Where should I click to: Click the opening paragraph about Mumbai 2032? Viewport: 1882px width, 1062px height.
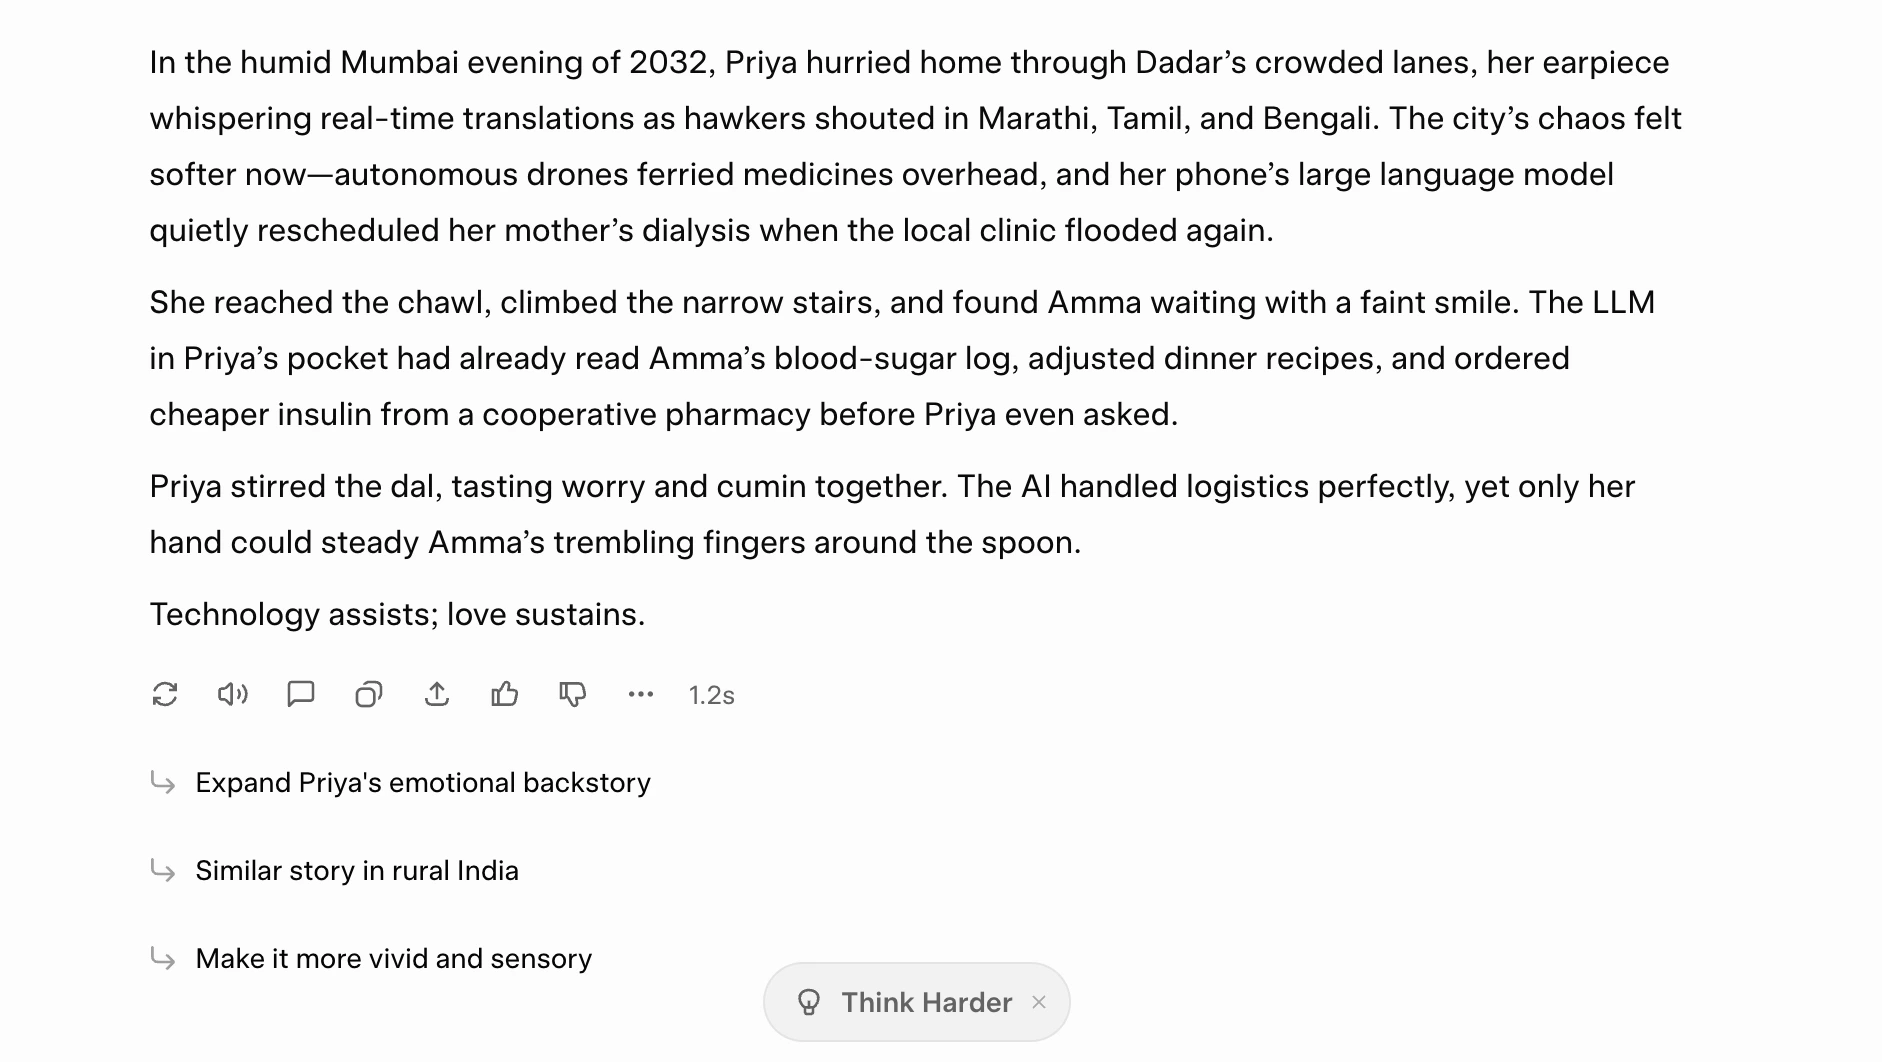[900, 146]
